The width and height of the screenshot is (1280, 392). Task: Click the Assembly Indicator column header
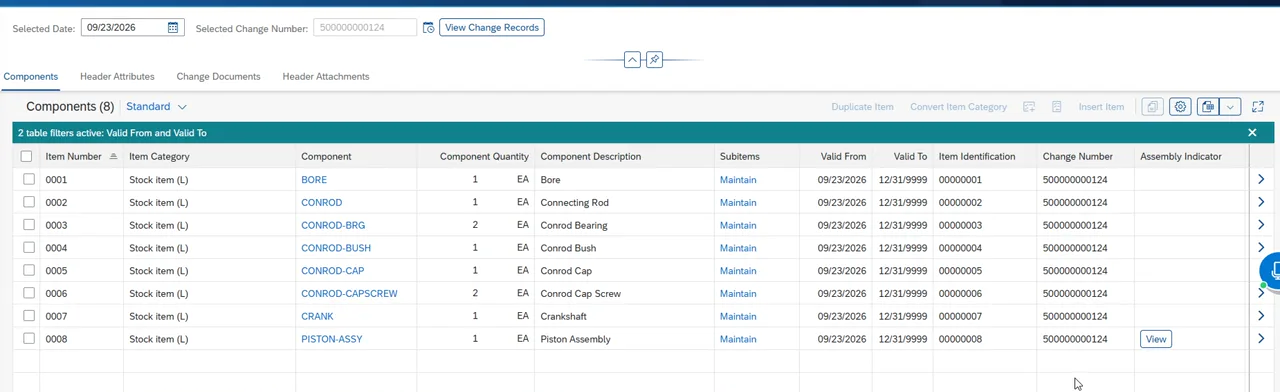pyautogui.click(x=1191, y=156)
